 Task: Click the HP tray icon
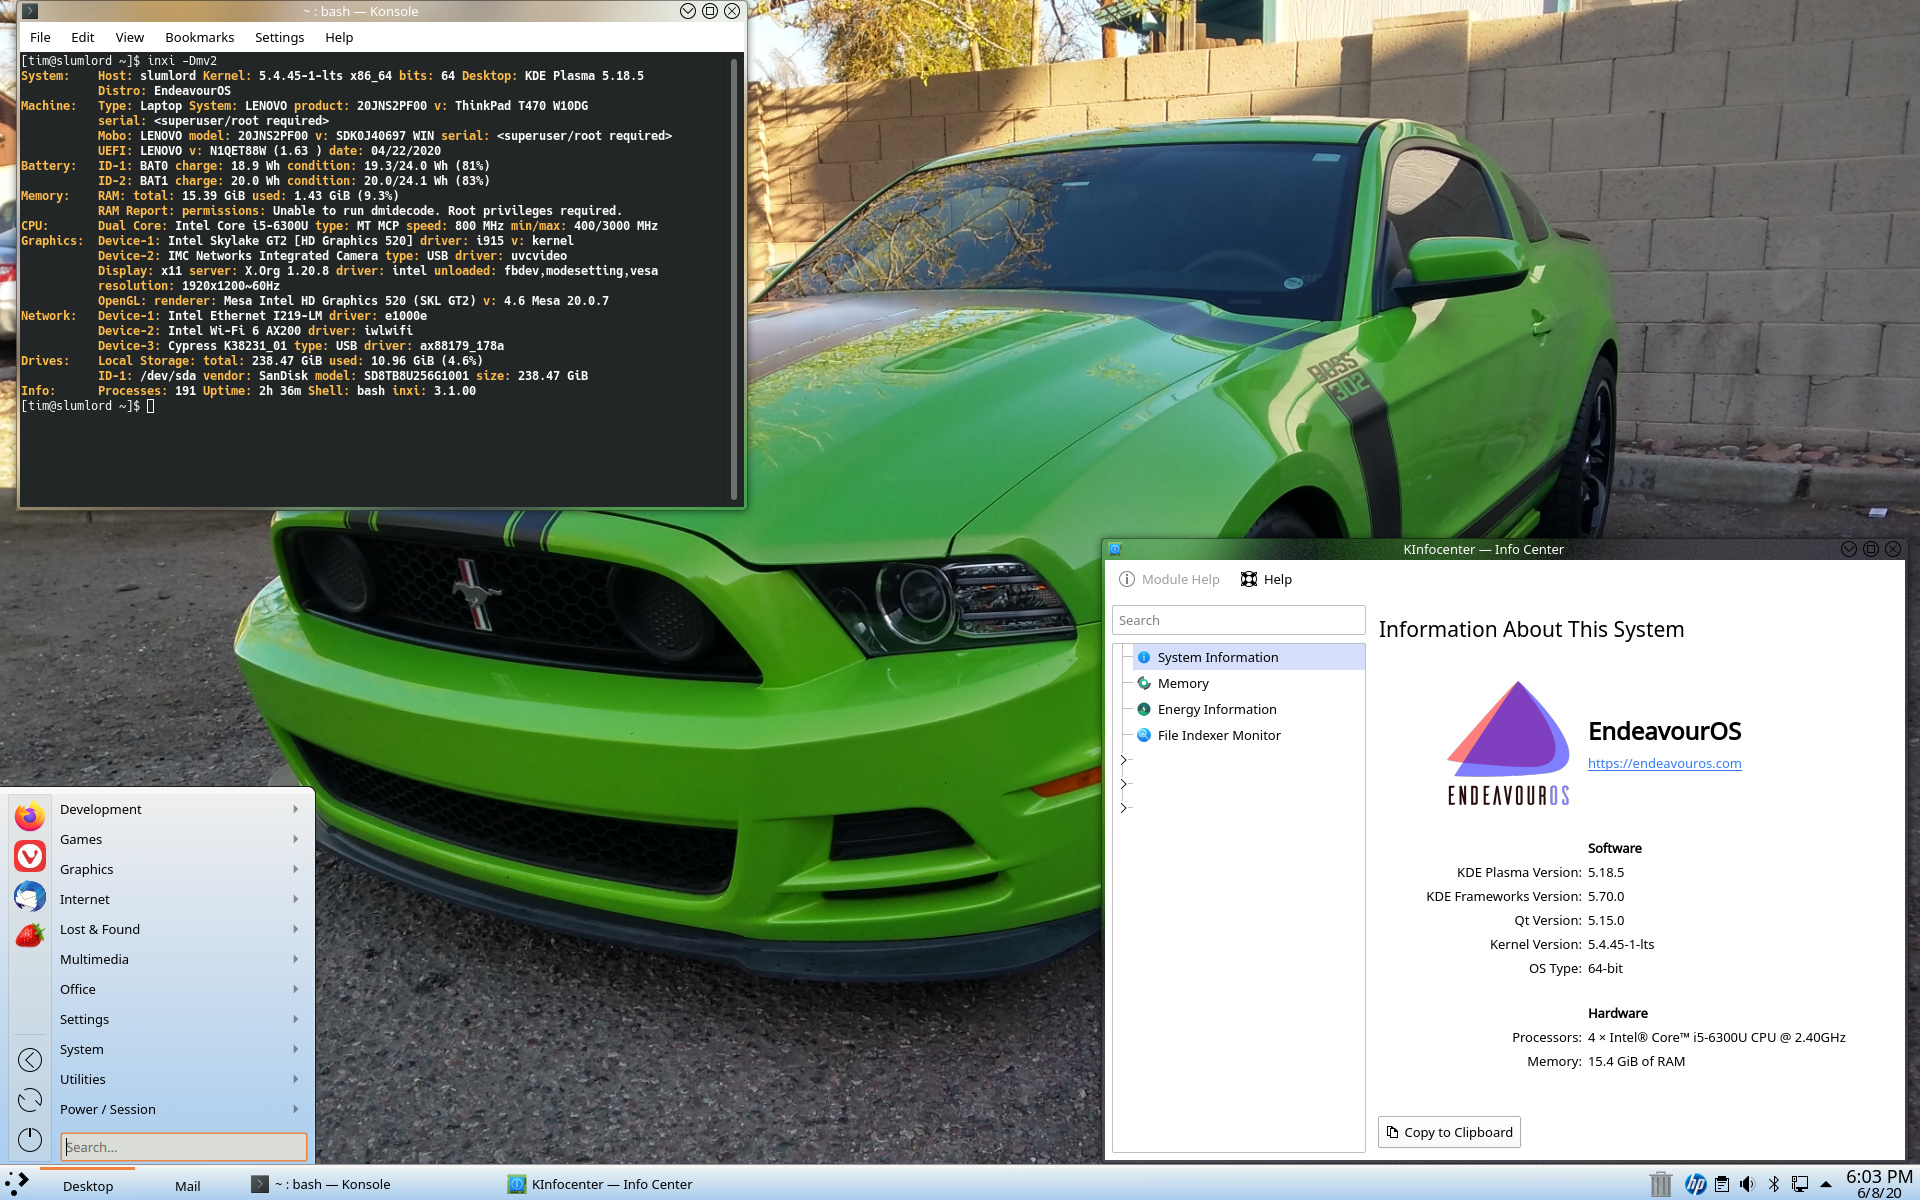click(x=1695, y=1184)
